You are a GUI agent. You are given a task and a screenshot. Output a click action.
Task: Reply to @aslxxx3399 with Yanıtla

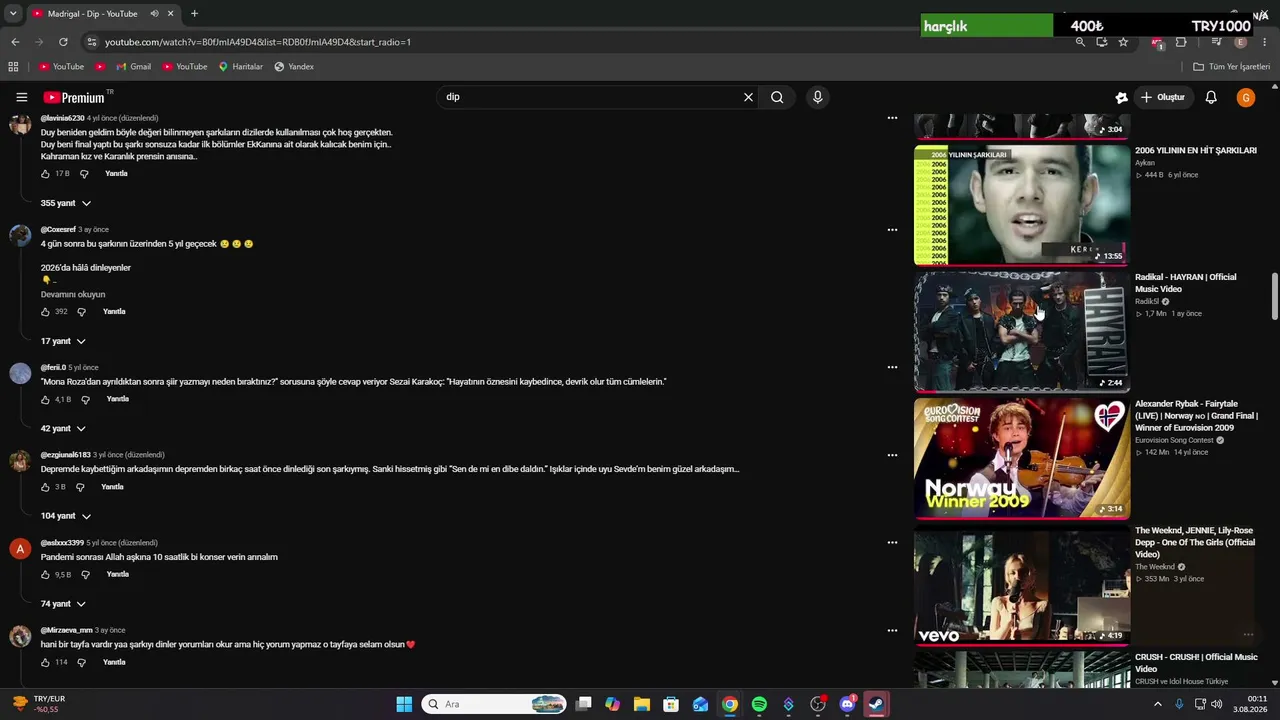tap(118, 575)
